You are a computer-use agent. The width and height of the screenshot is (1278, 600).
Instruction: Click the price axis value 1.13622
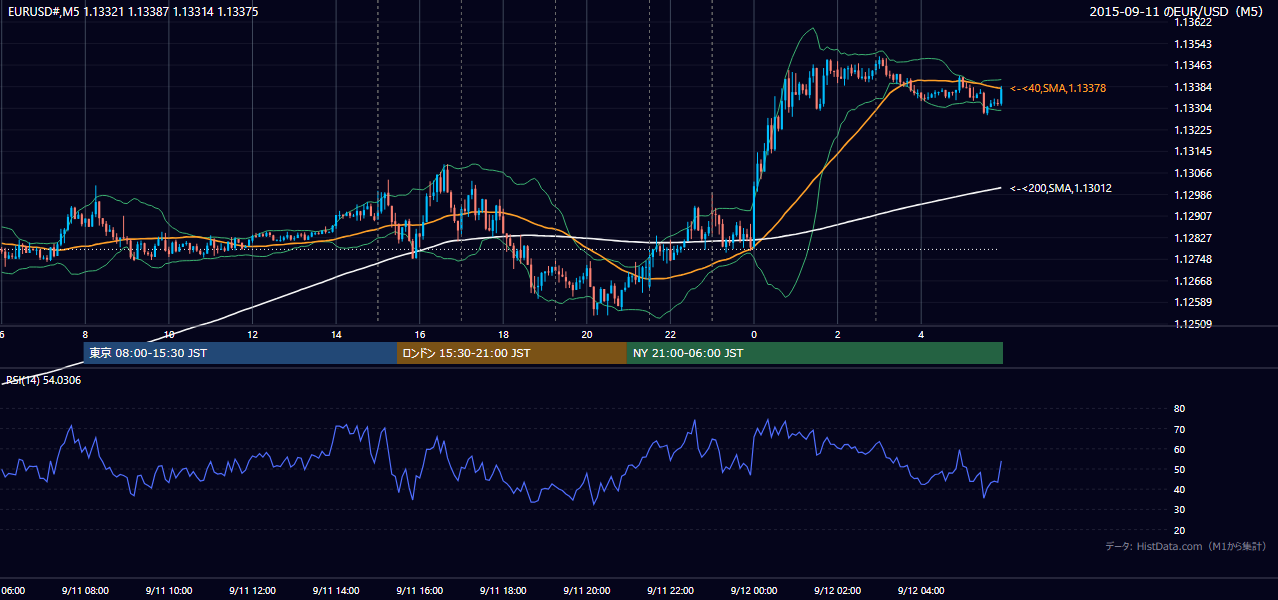1194,22
